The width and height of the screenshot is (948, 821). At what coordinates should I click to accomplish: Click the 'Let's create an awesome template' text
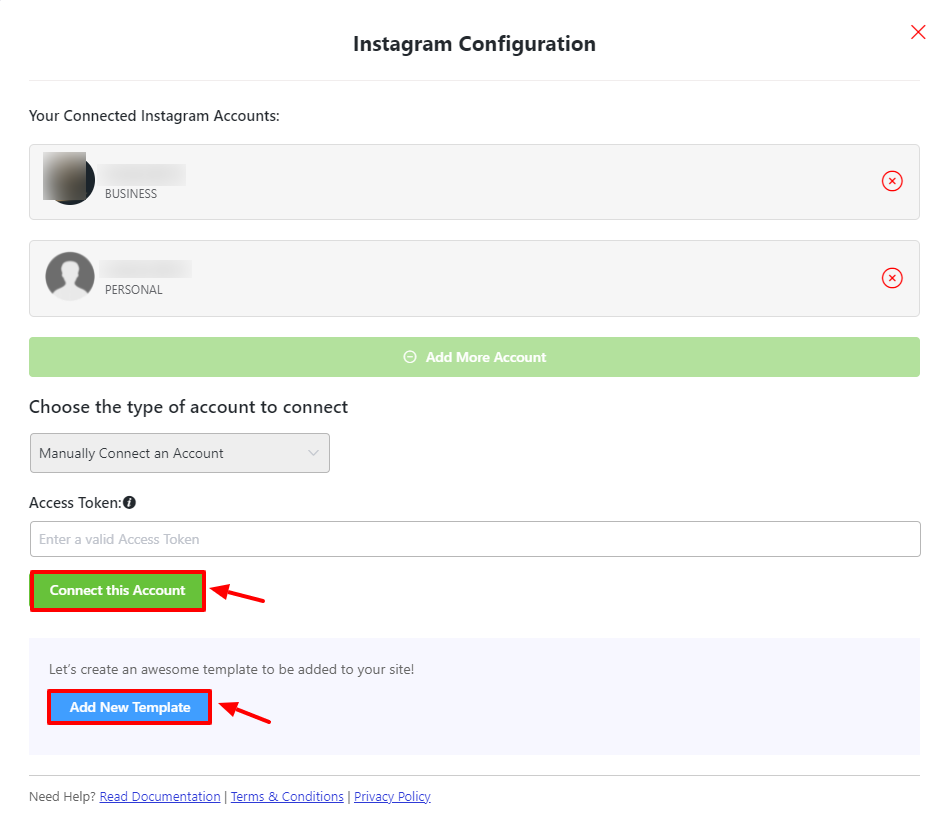(231, 670)
